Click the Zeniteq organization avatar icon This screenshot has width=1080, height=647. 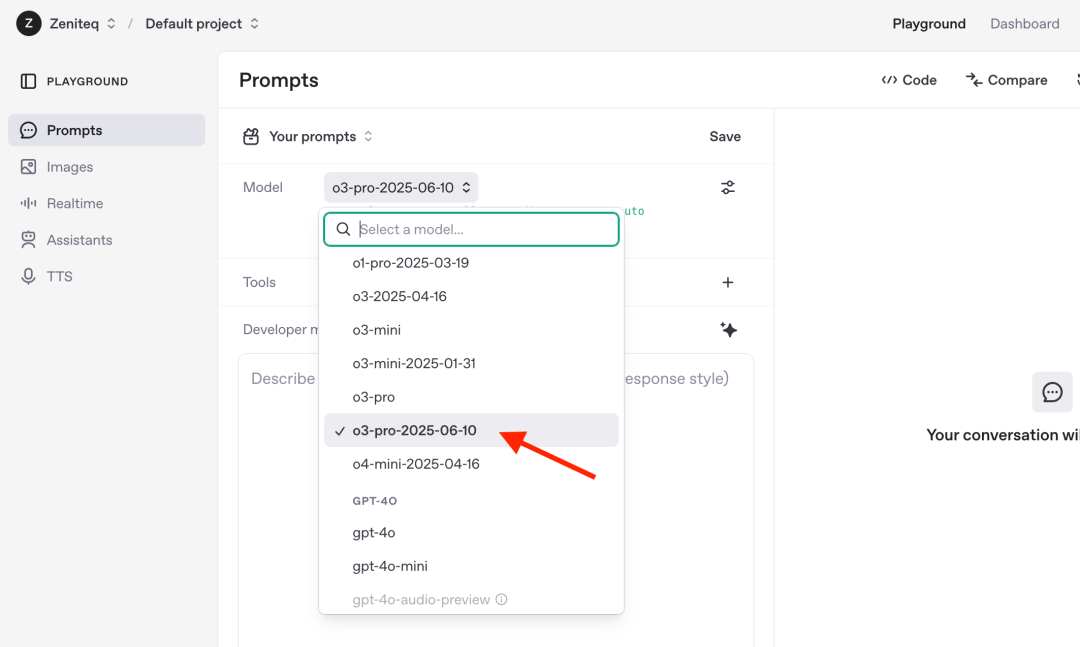(28, 23)
